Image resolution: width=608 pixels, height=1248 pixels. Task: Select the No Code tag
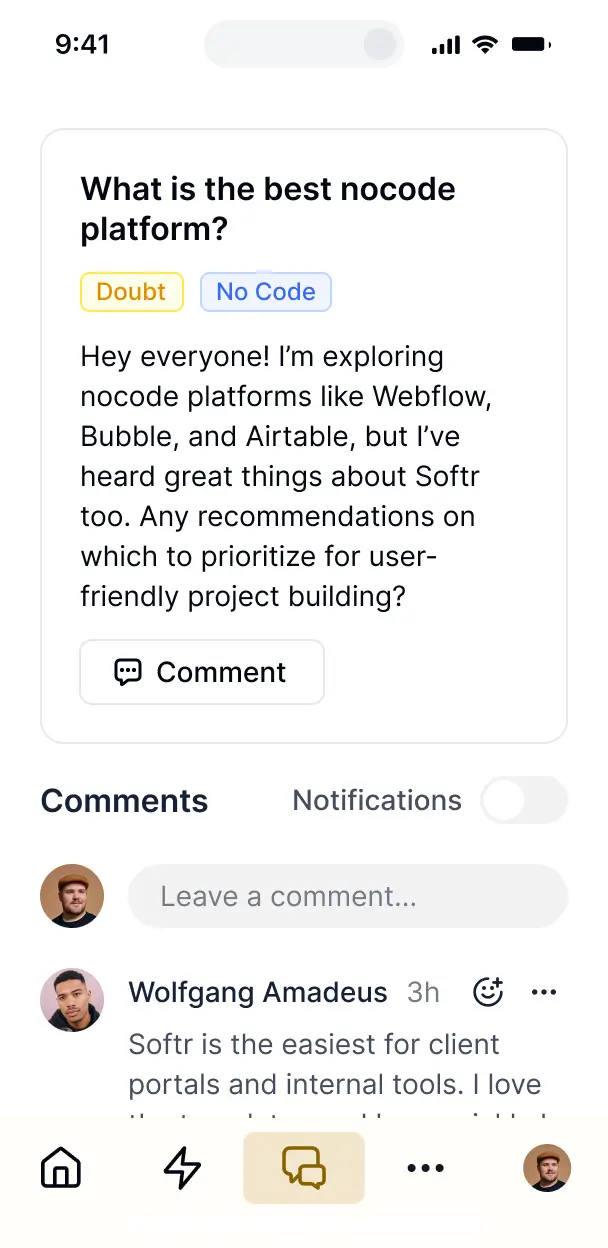[265, 291]
